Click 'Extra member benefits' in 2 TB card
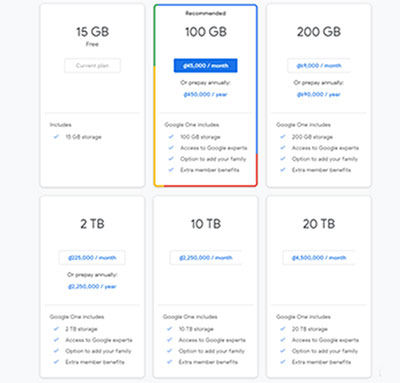The height and width of the screenshot is (383, 400). (x=95, y=362)
